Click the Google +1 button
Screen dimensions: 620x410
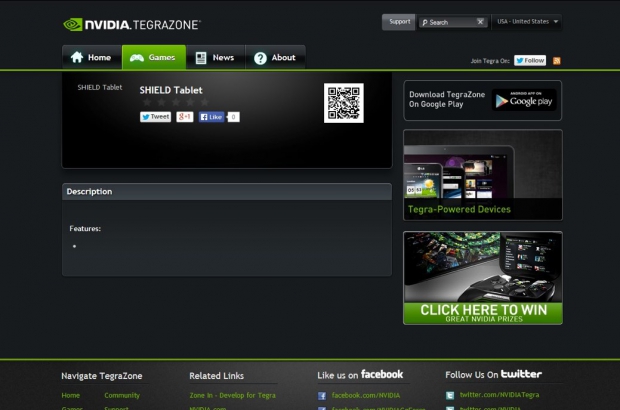coord(185,117)
